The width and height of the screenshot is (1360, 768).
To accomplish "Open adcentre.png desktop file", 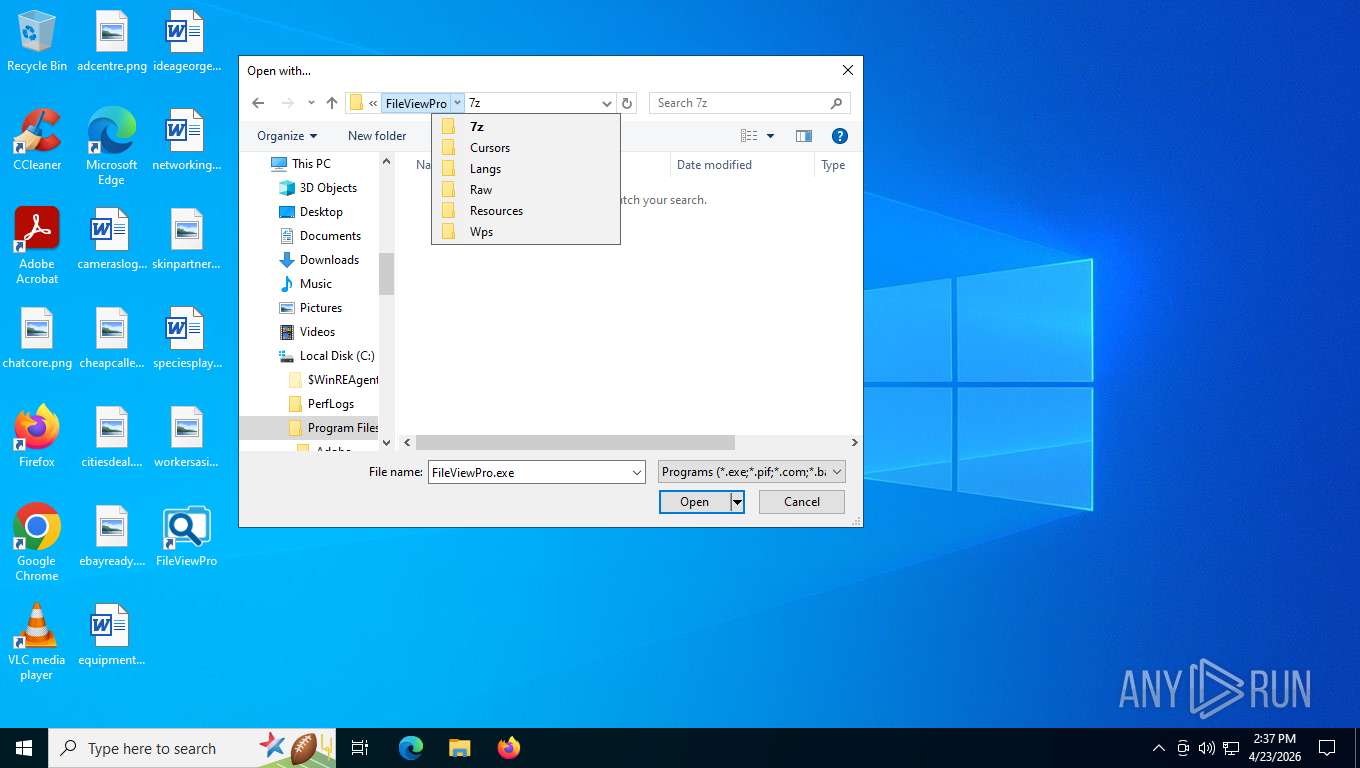I will pyautogui.click(x=112, y=42).
